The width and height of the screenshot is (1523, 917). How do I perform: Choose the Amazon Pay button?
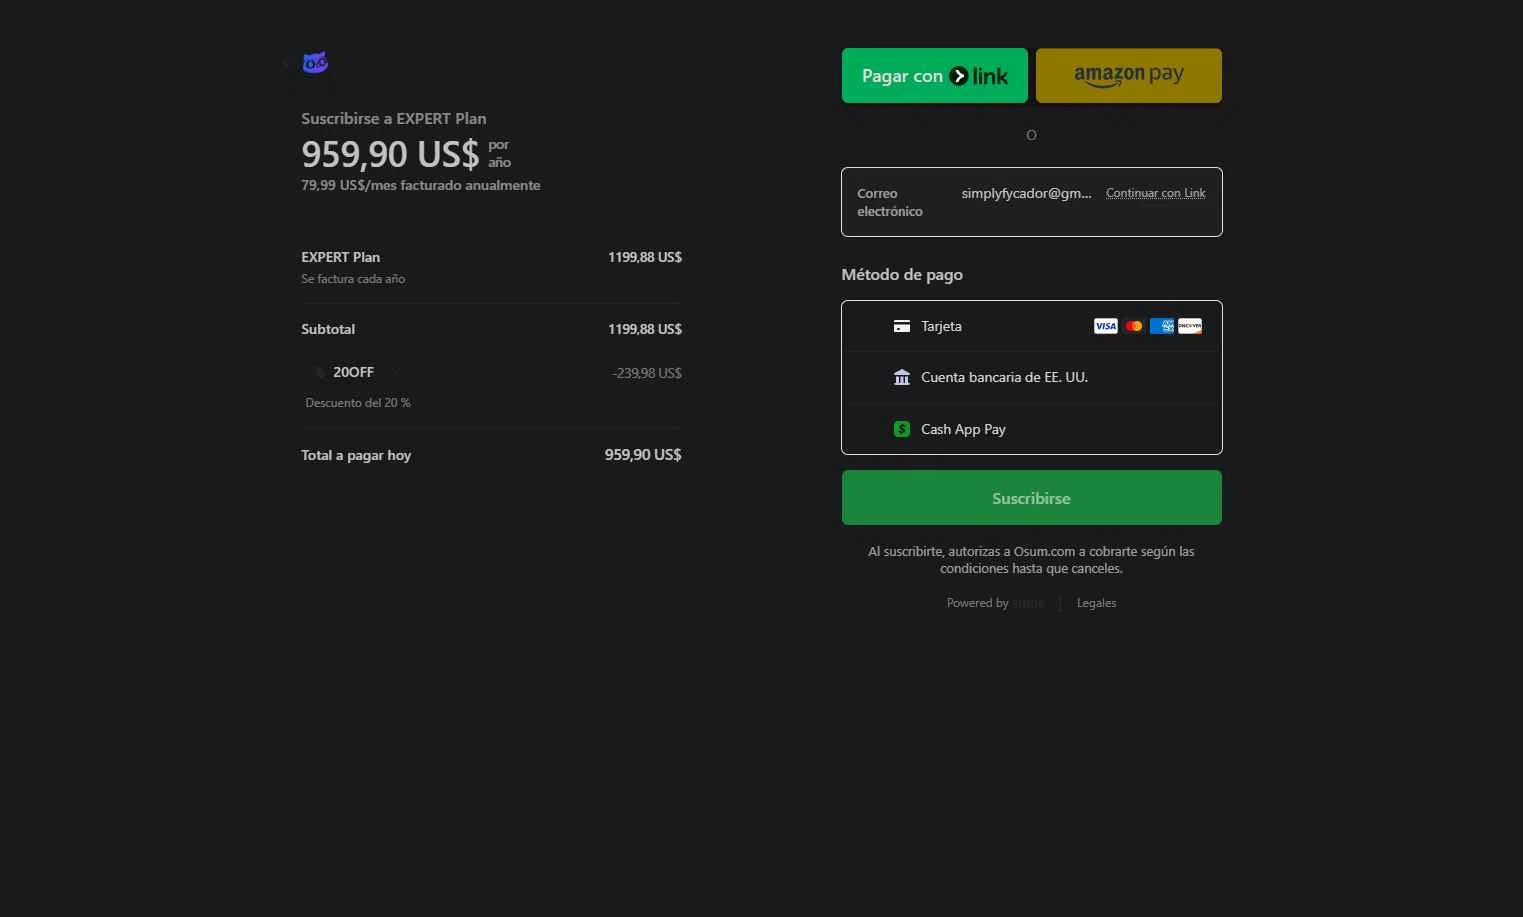(1128, 75)
